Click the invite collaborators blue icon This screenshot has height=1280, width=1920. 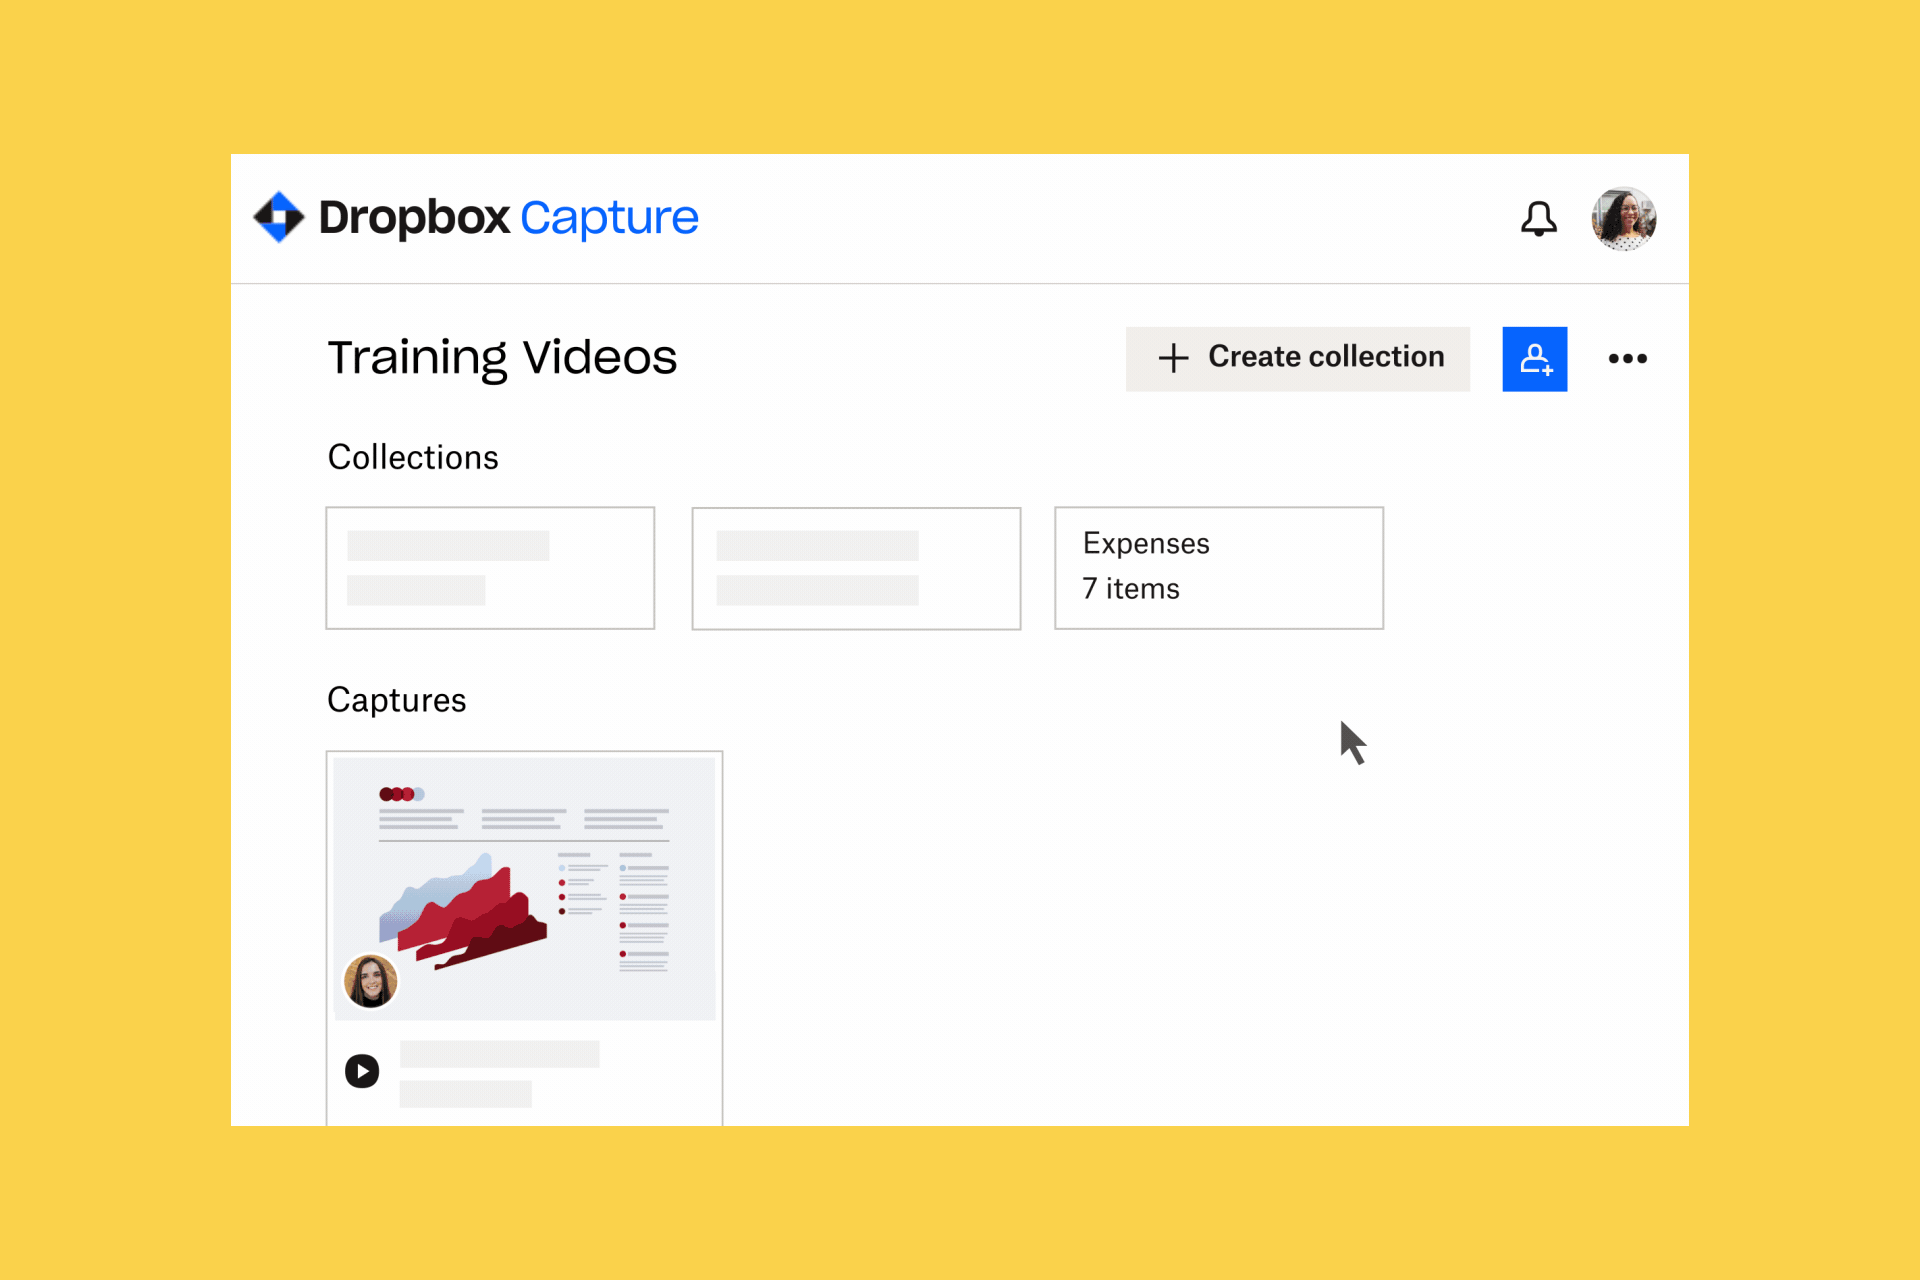tap(1534, 359)
